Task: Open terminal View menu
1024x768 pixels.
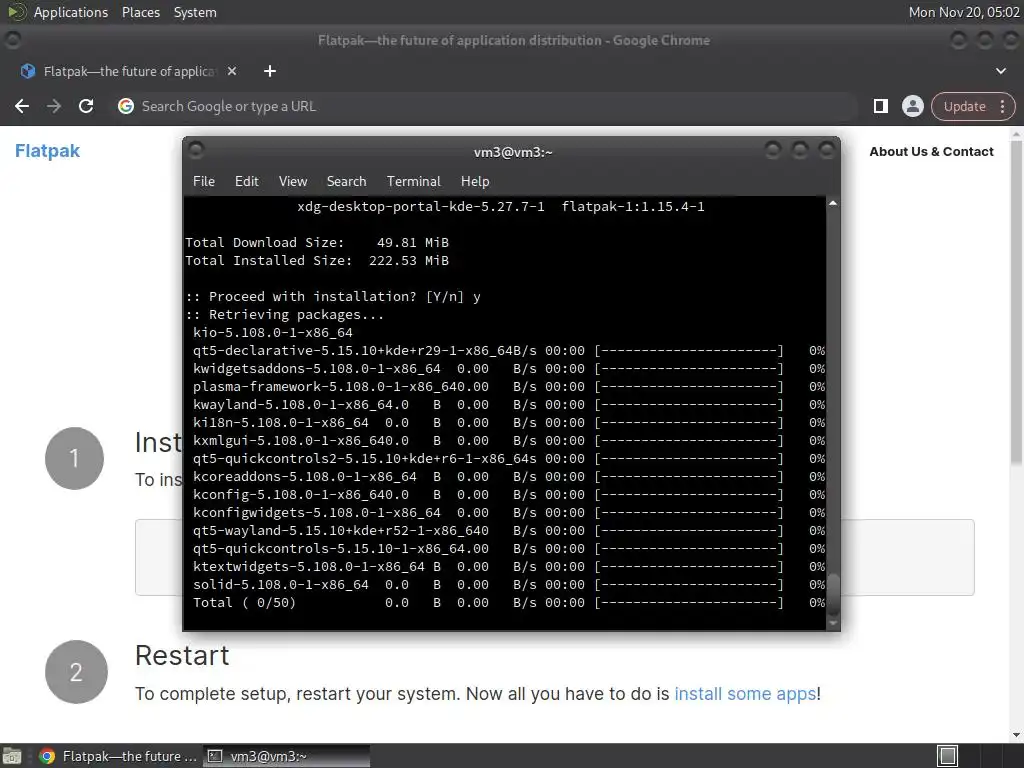Action: pos(293,182)
